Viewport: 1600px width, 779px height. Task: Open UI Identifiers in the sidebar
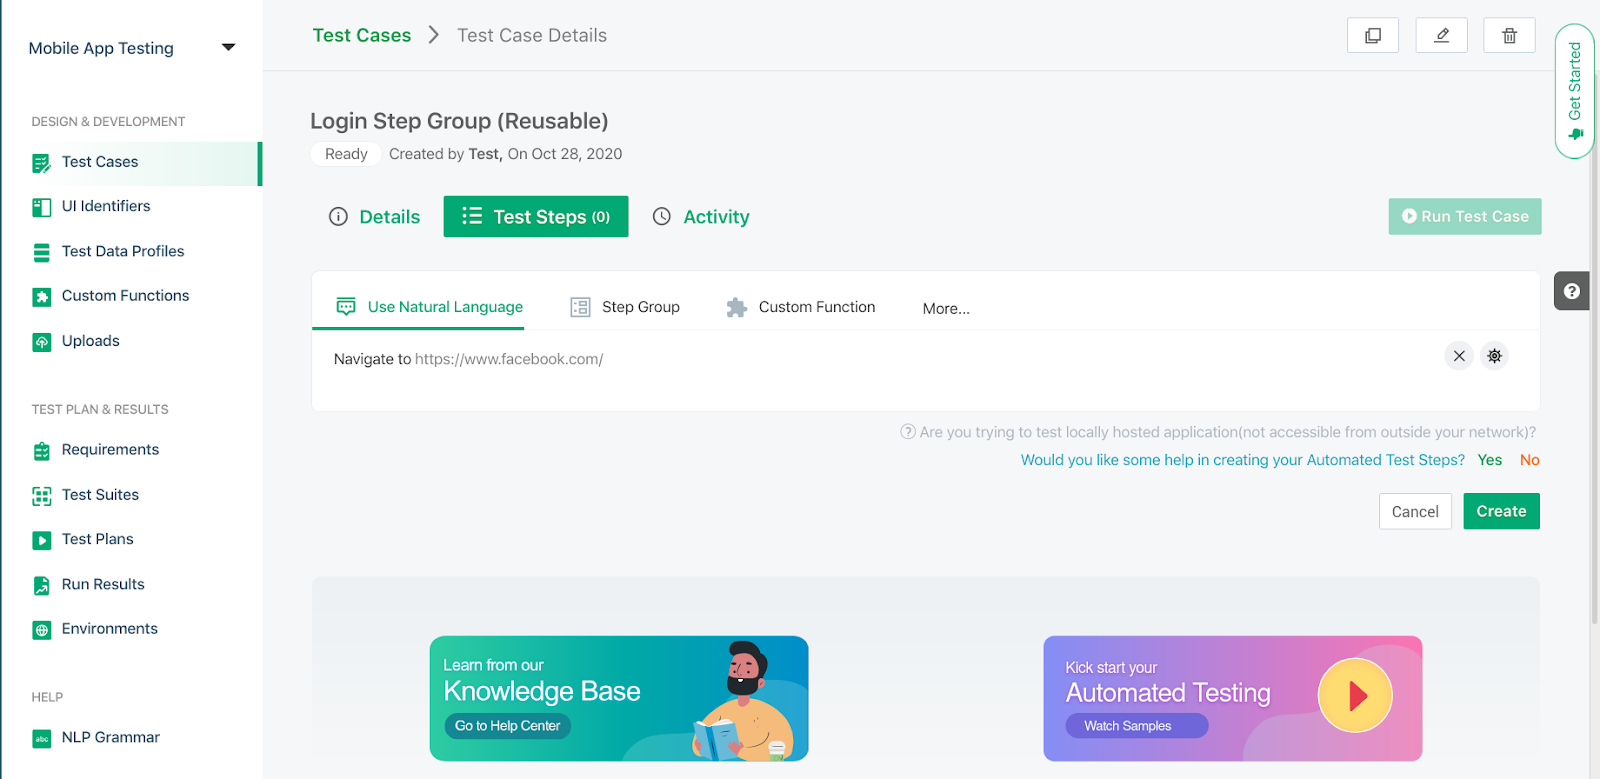(106, 206)
